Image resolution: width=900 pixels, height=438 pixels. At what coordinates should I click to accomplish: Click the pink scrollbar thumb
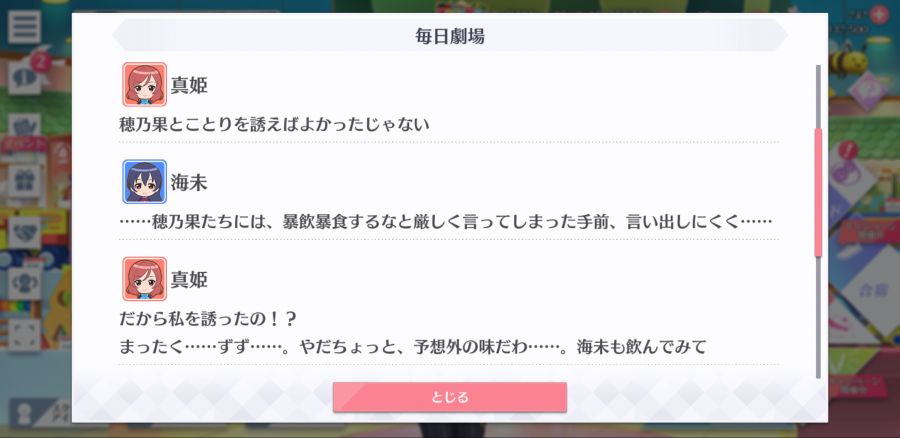click(818, 193)
